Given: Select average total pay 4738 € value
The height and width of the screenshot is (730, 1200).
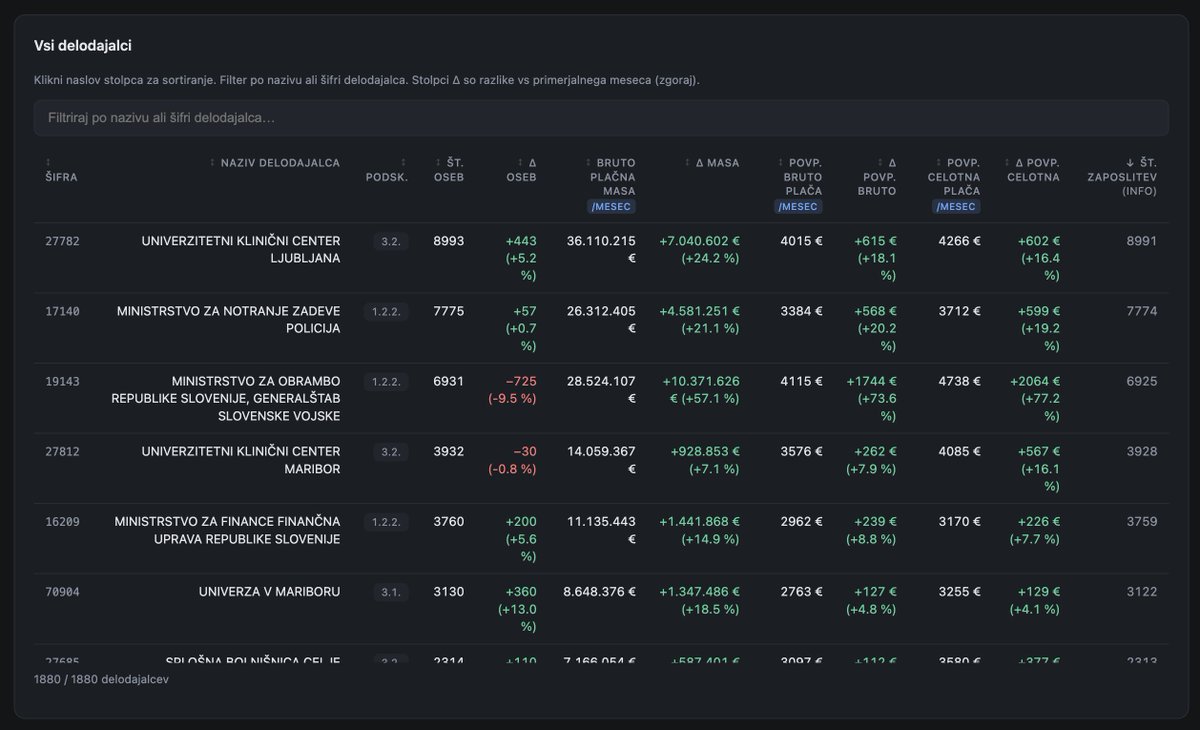Looking at the screenshot, I should 960,381.
